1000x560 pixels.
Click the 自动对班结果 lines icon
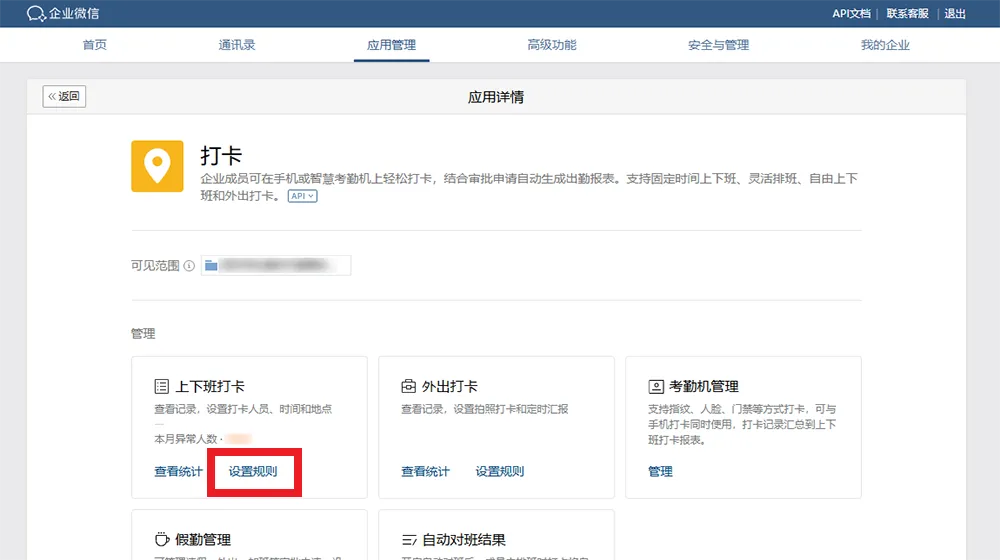409,540
